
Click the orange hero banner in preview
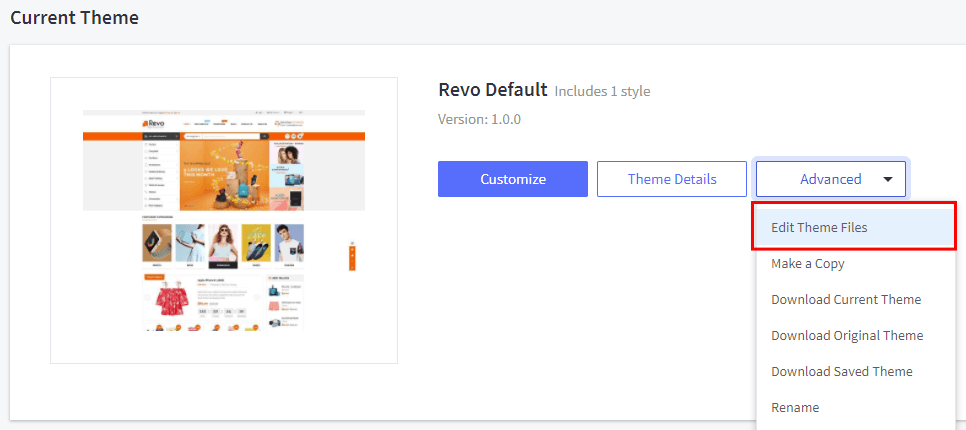224,172
